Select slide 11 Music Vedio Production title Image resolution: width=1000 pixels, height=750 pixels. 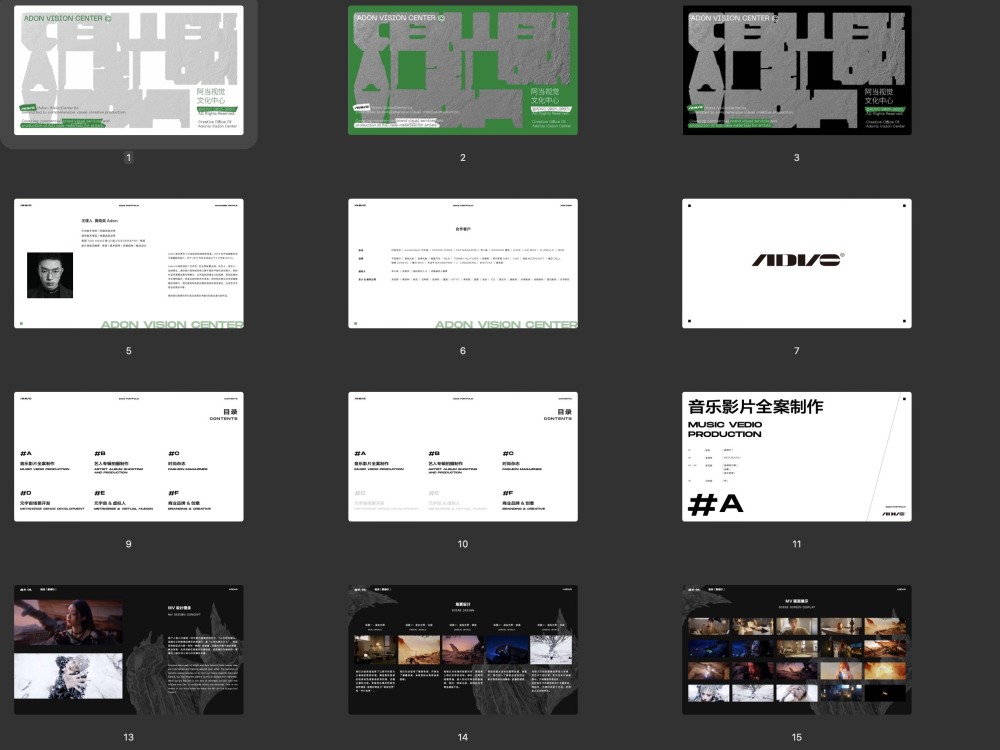click(797, 457)
